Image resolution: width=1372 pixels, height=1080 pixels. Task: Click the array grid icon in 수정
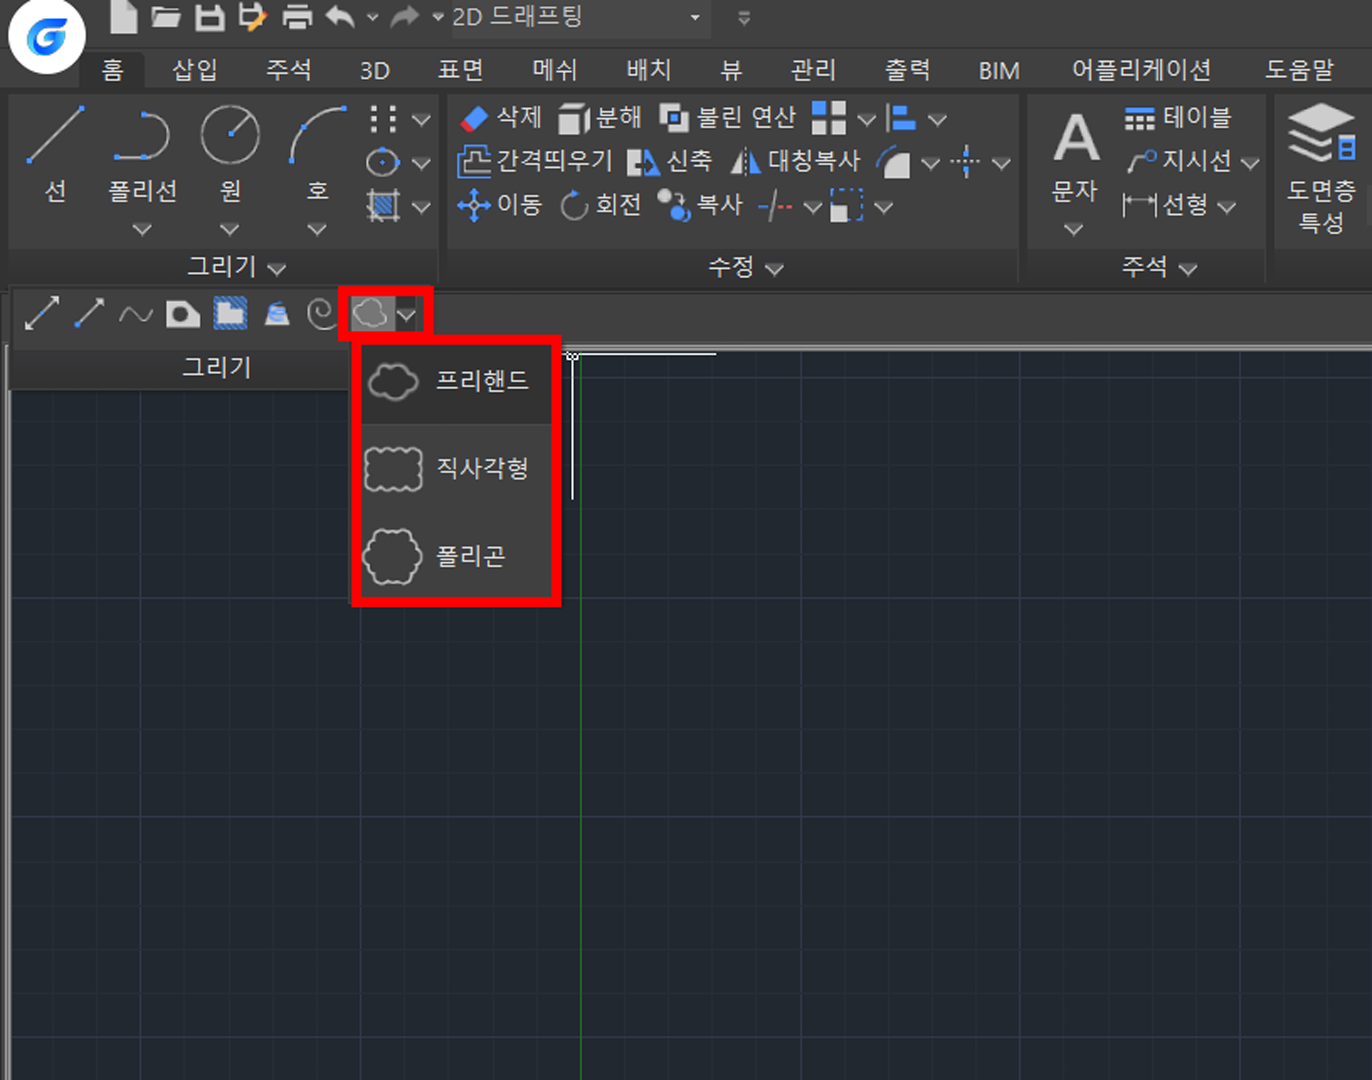tap(829, 118)
